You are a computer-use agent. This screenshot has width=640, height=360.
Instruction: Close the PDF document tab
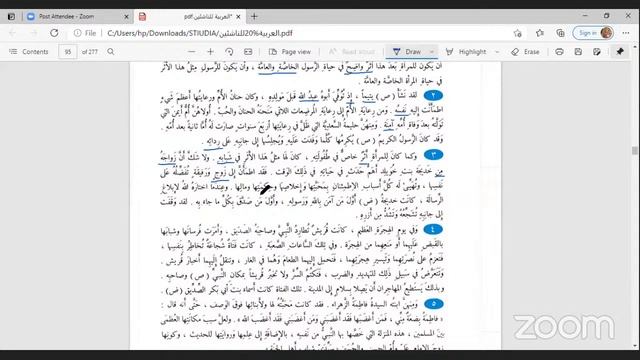coord(238,17)
